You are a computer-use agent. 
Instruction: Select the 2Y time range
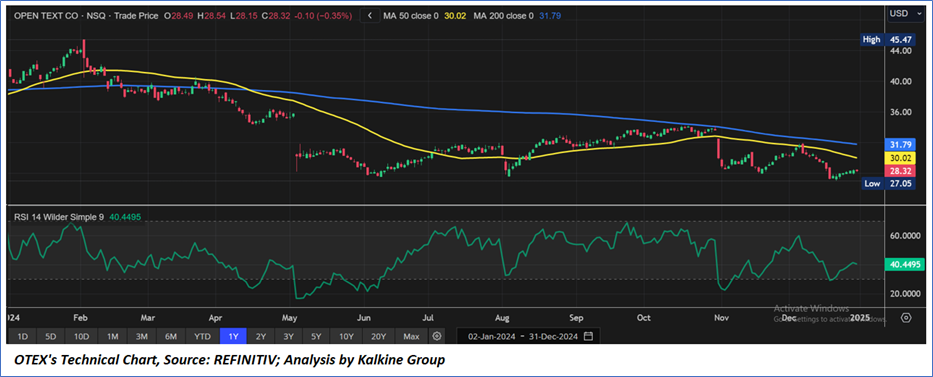pos(261,337)
